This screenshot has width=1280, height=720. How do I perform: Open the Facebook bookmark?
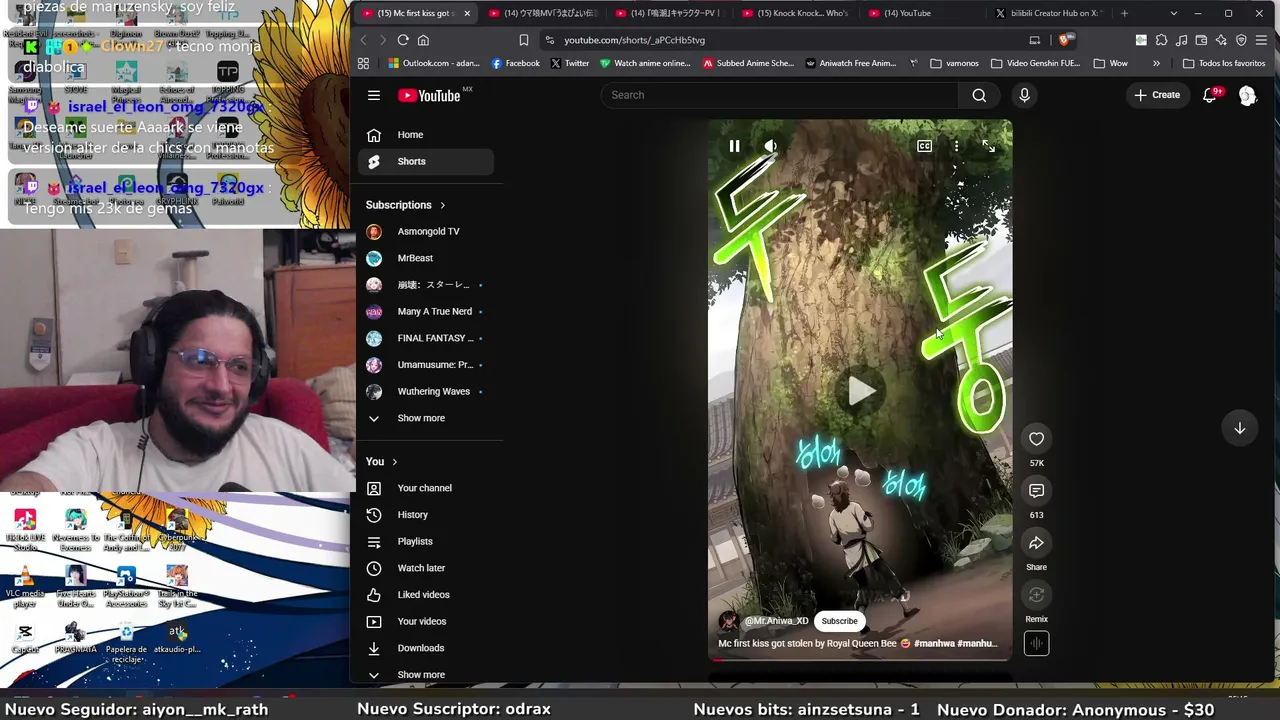(x=516, y=63)
